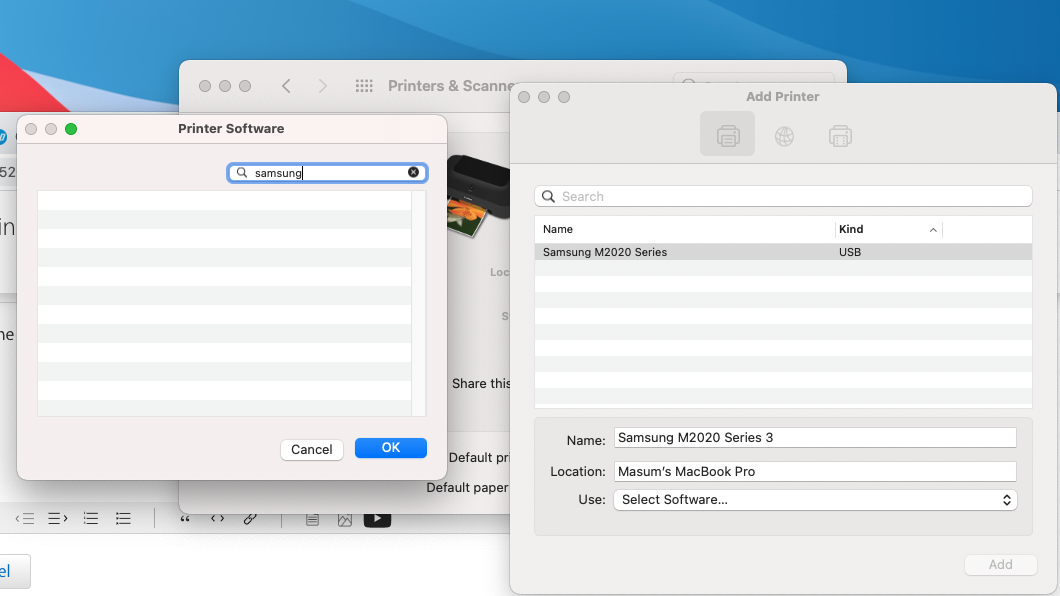Open the Windows printer tab in Add Printer
The width and height of the screenshot is (1060, 596).
pyautogui.click(x=840, y=136)
